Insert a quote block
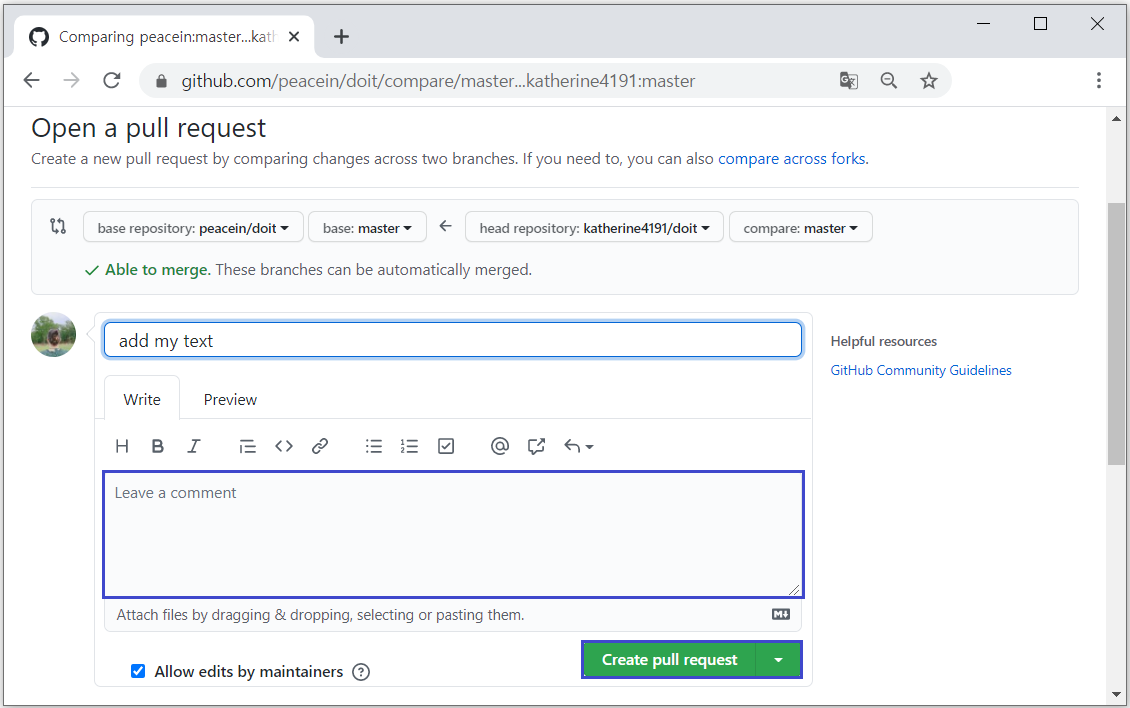1130x708 pixels. click(x=247, y=446)
